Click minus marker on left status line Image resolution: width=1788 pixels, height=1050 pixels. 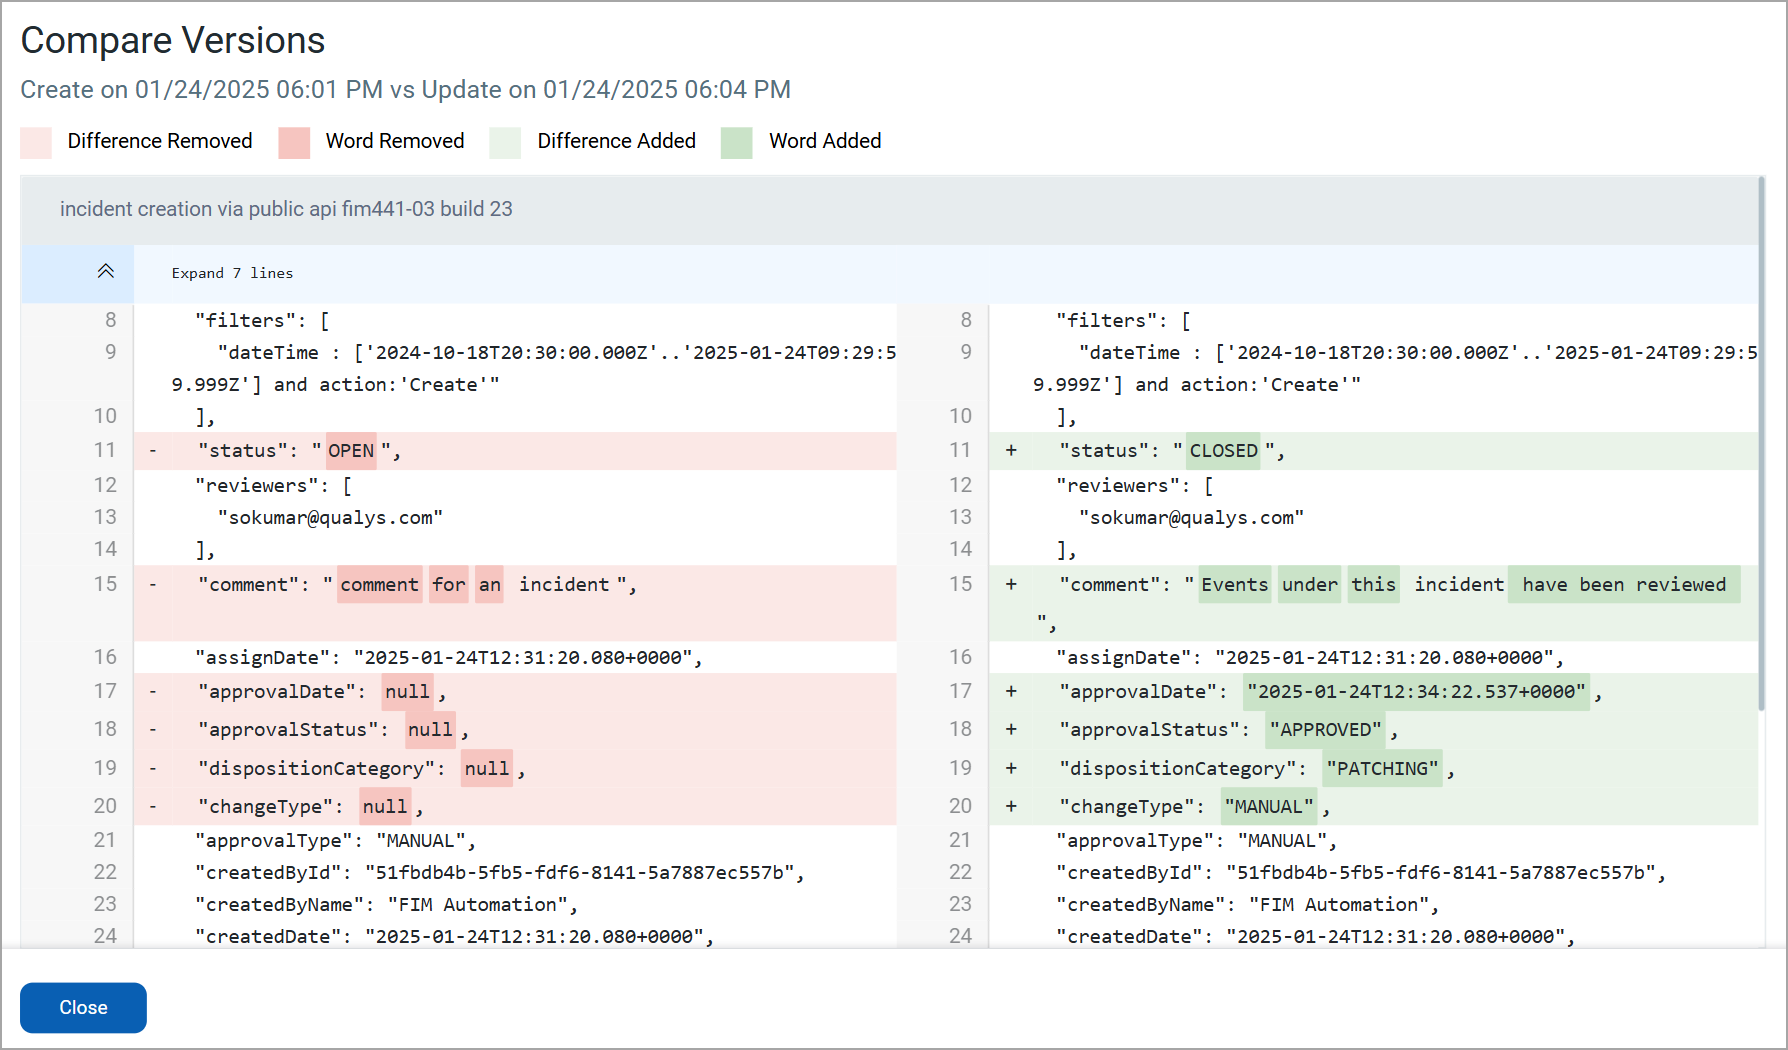tap(153, 451)
